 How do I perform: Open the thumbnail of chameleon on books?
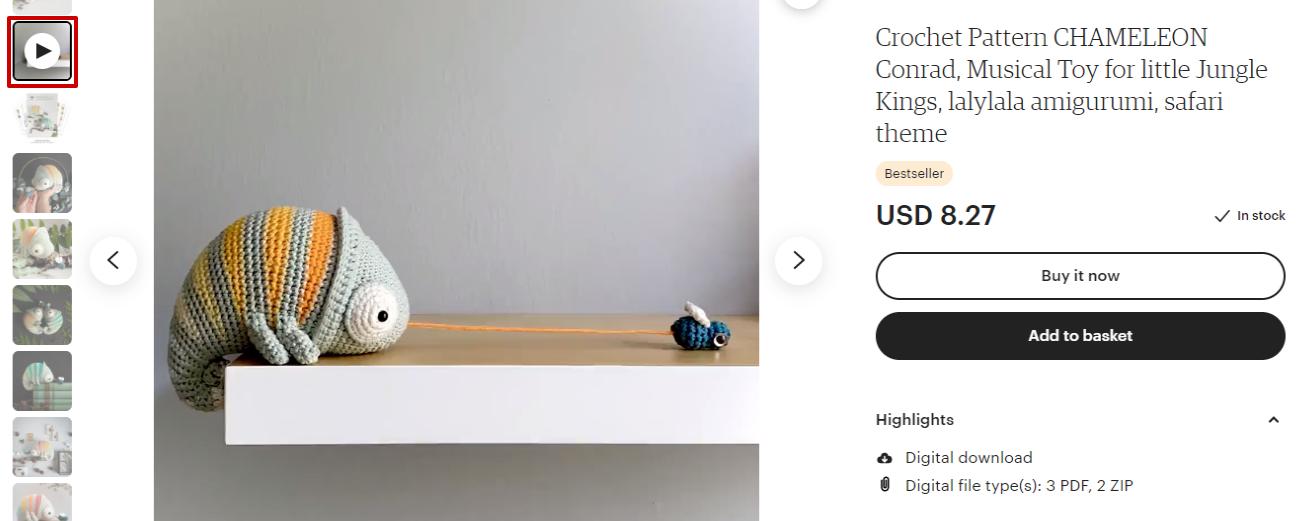pyautogui.click(x=42, y=381)
